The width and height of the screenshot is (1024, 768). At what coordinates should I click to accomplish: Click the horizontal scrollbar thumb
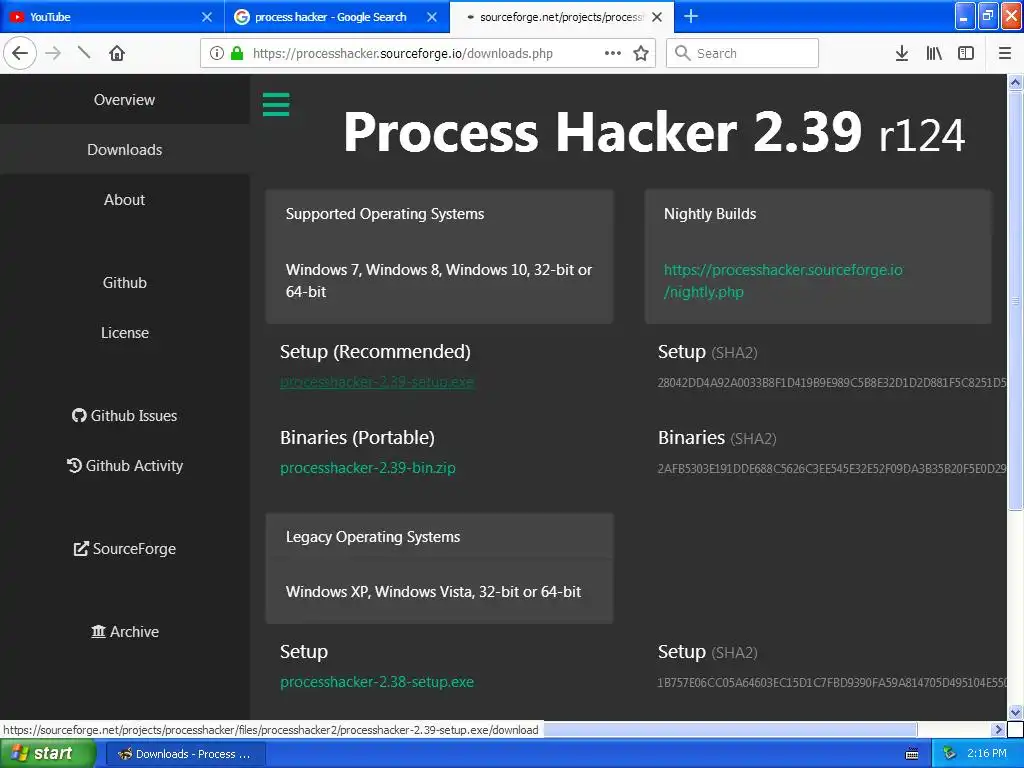tap(730, 729)
